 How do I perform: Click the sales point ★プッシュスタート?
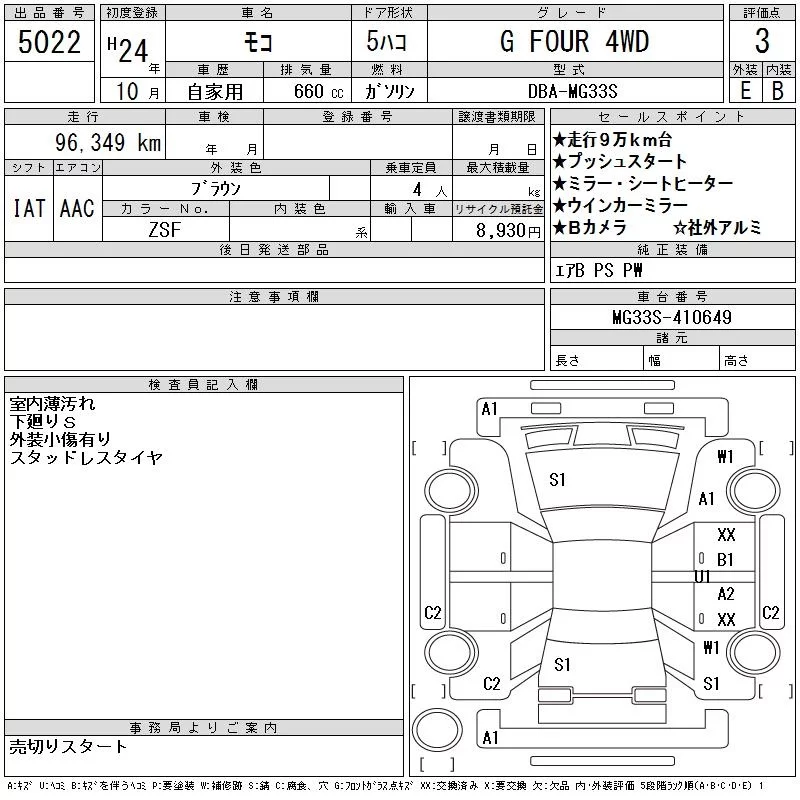point(620,161)
